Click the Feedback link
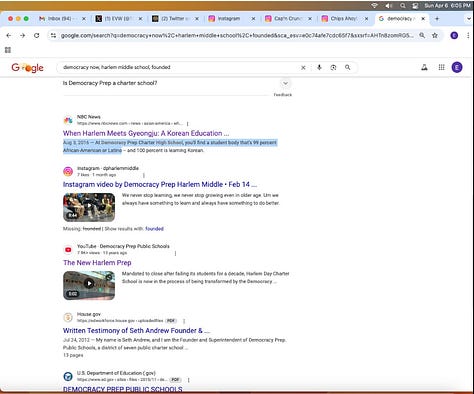Viewport: 474px width, 394px height. [283, 95]
